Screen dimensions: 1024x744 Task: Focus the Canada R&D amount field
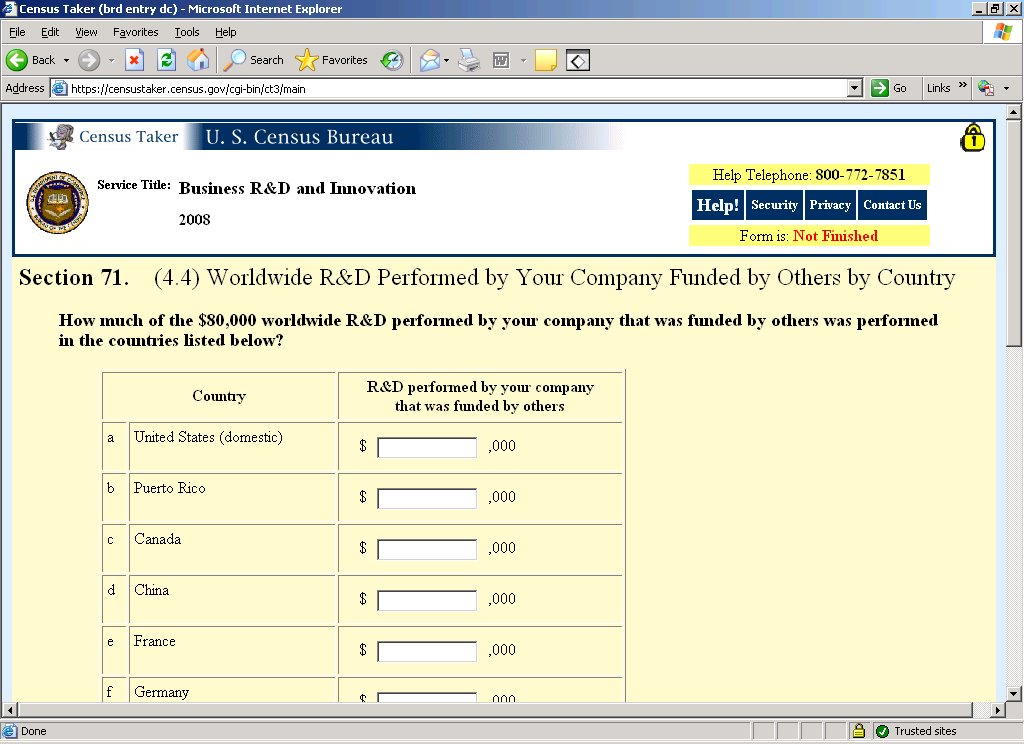click(427, 550)
